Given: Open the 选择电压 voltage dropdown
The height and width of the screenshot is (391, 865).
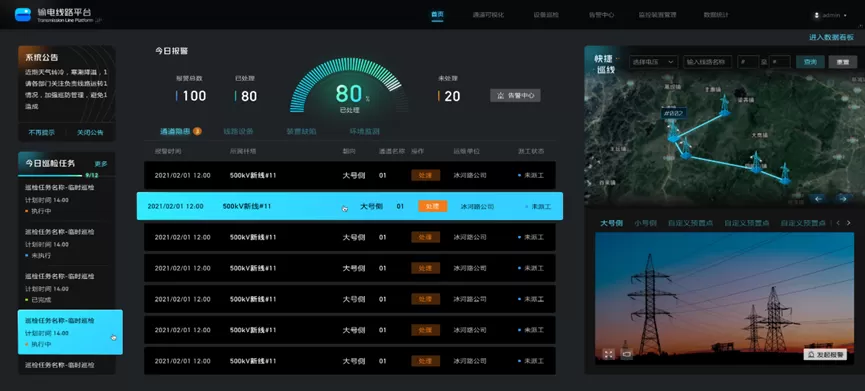Looking at the screenshot, I should (653, 62).
